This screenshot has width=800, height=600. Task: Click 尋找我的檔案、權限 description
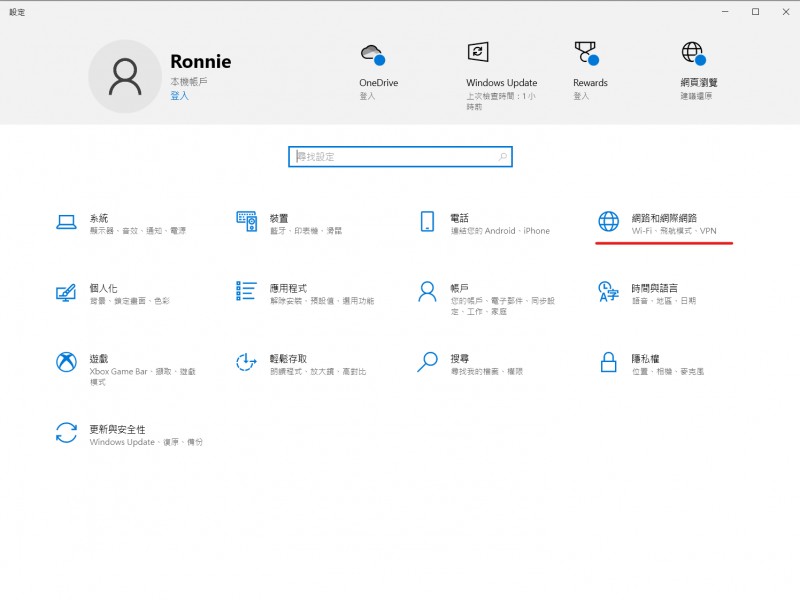[x=487, y=371]
